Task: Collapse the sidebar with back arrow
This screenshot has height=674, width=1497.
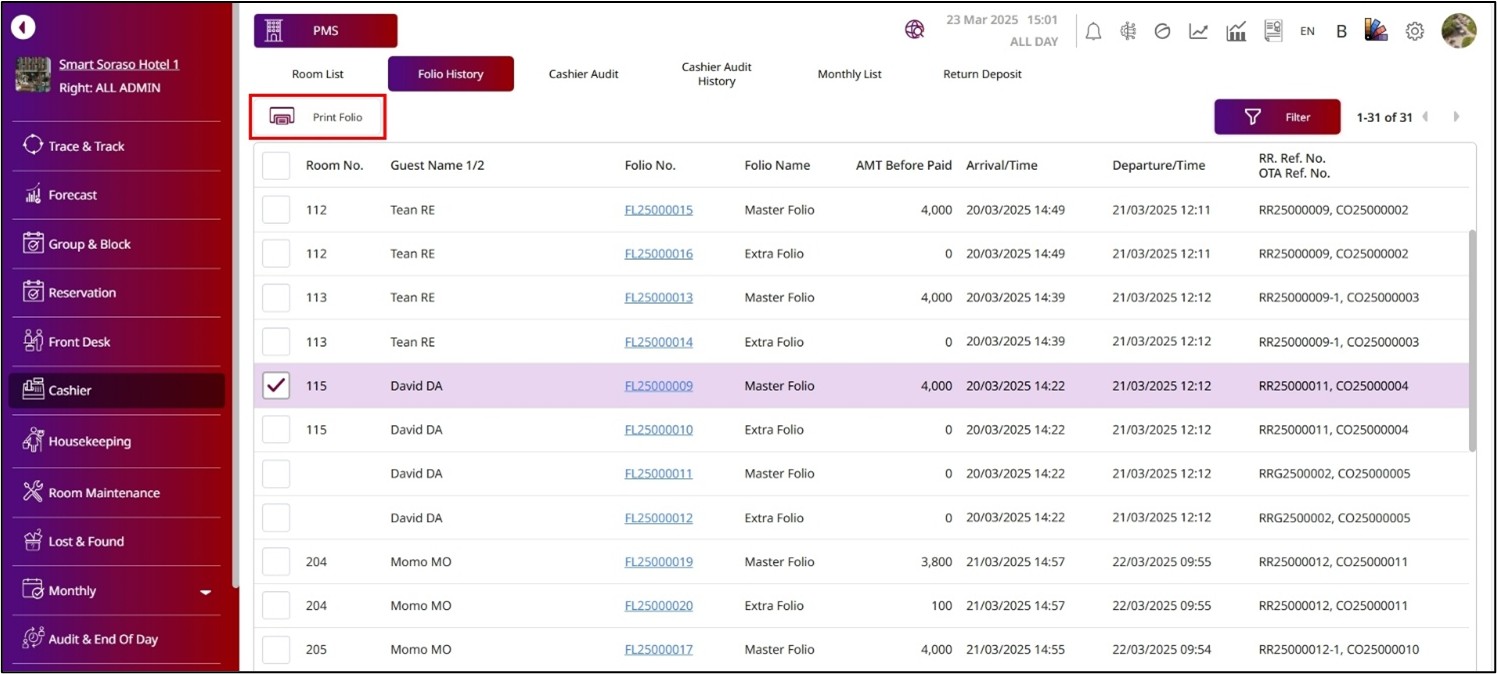Action: [23, 28]
